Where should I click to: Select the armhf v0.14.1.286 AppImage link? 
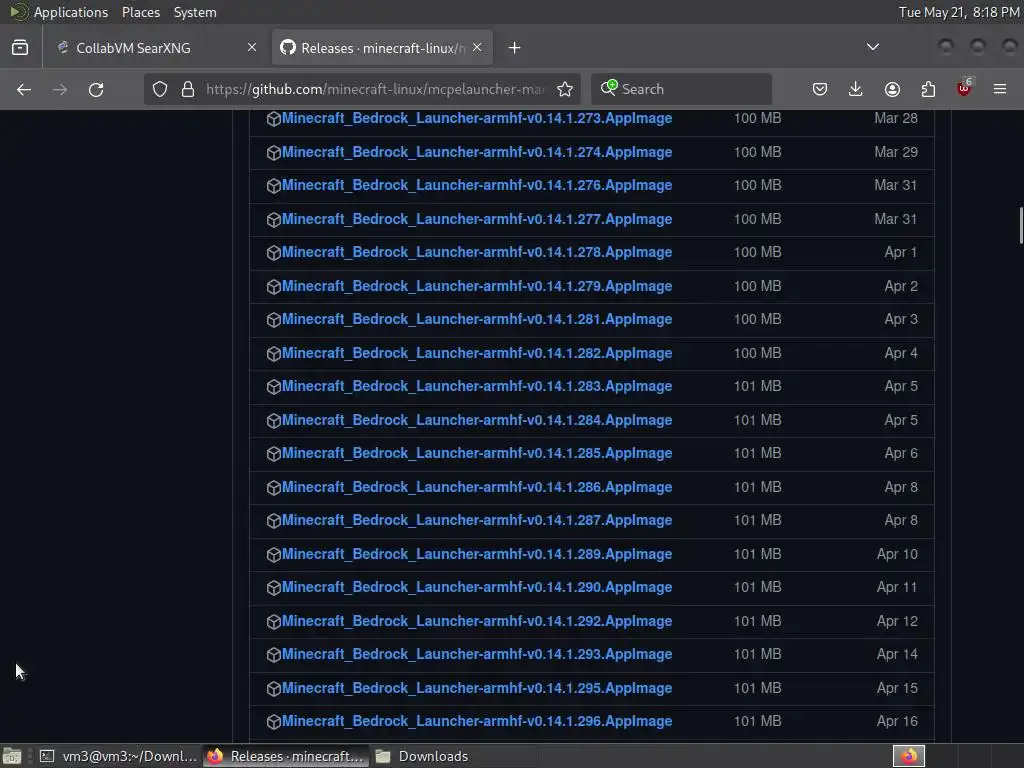pos(477,487)
